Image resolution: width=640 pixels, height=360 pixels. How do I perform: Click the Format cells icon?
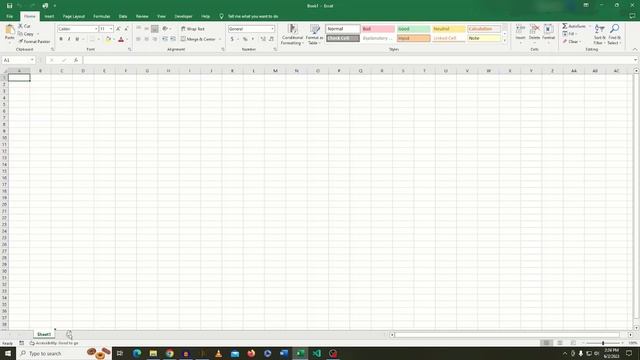coord(549,29)
